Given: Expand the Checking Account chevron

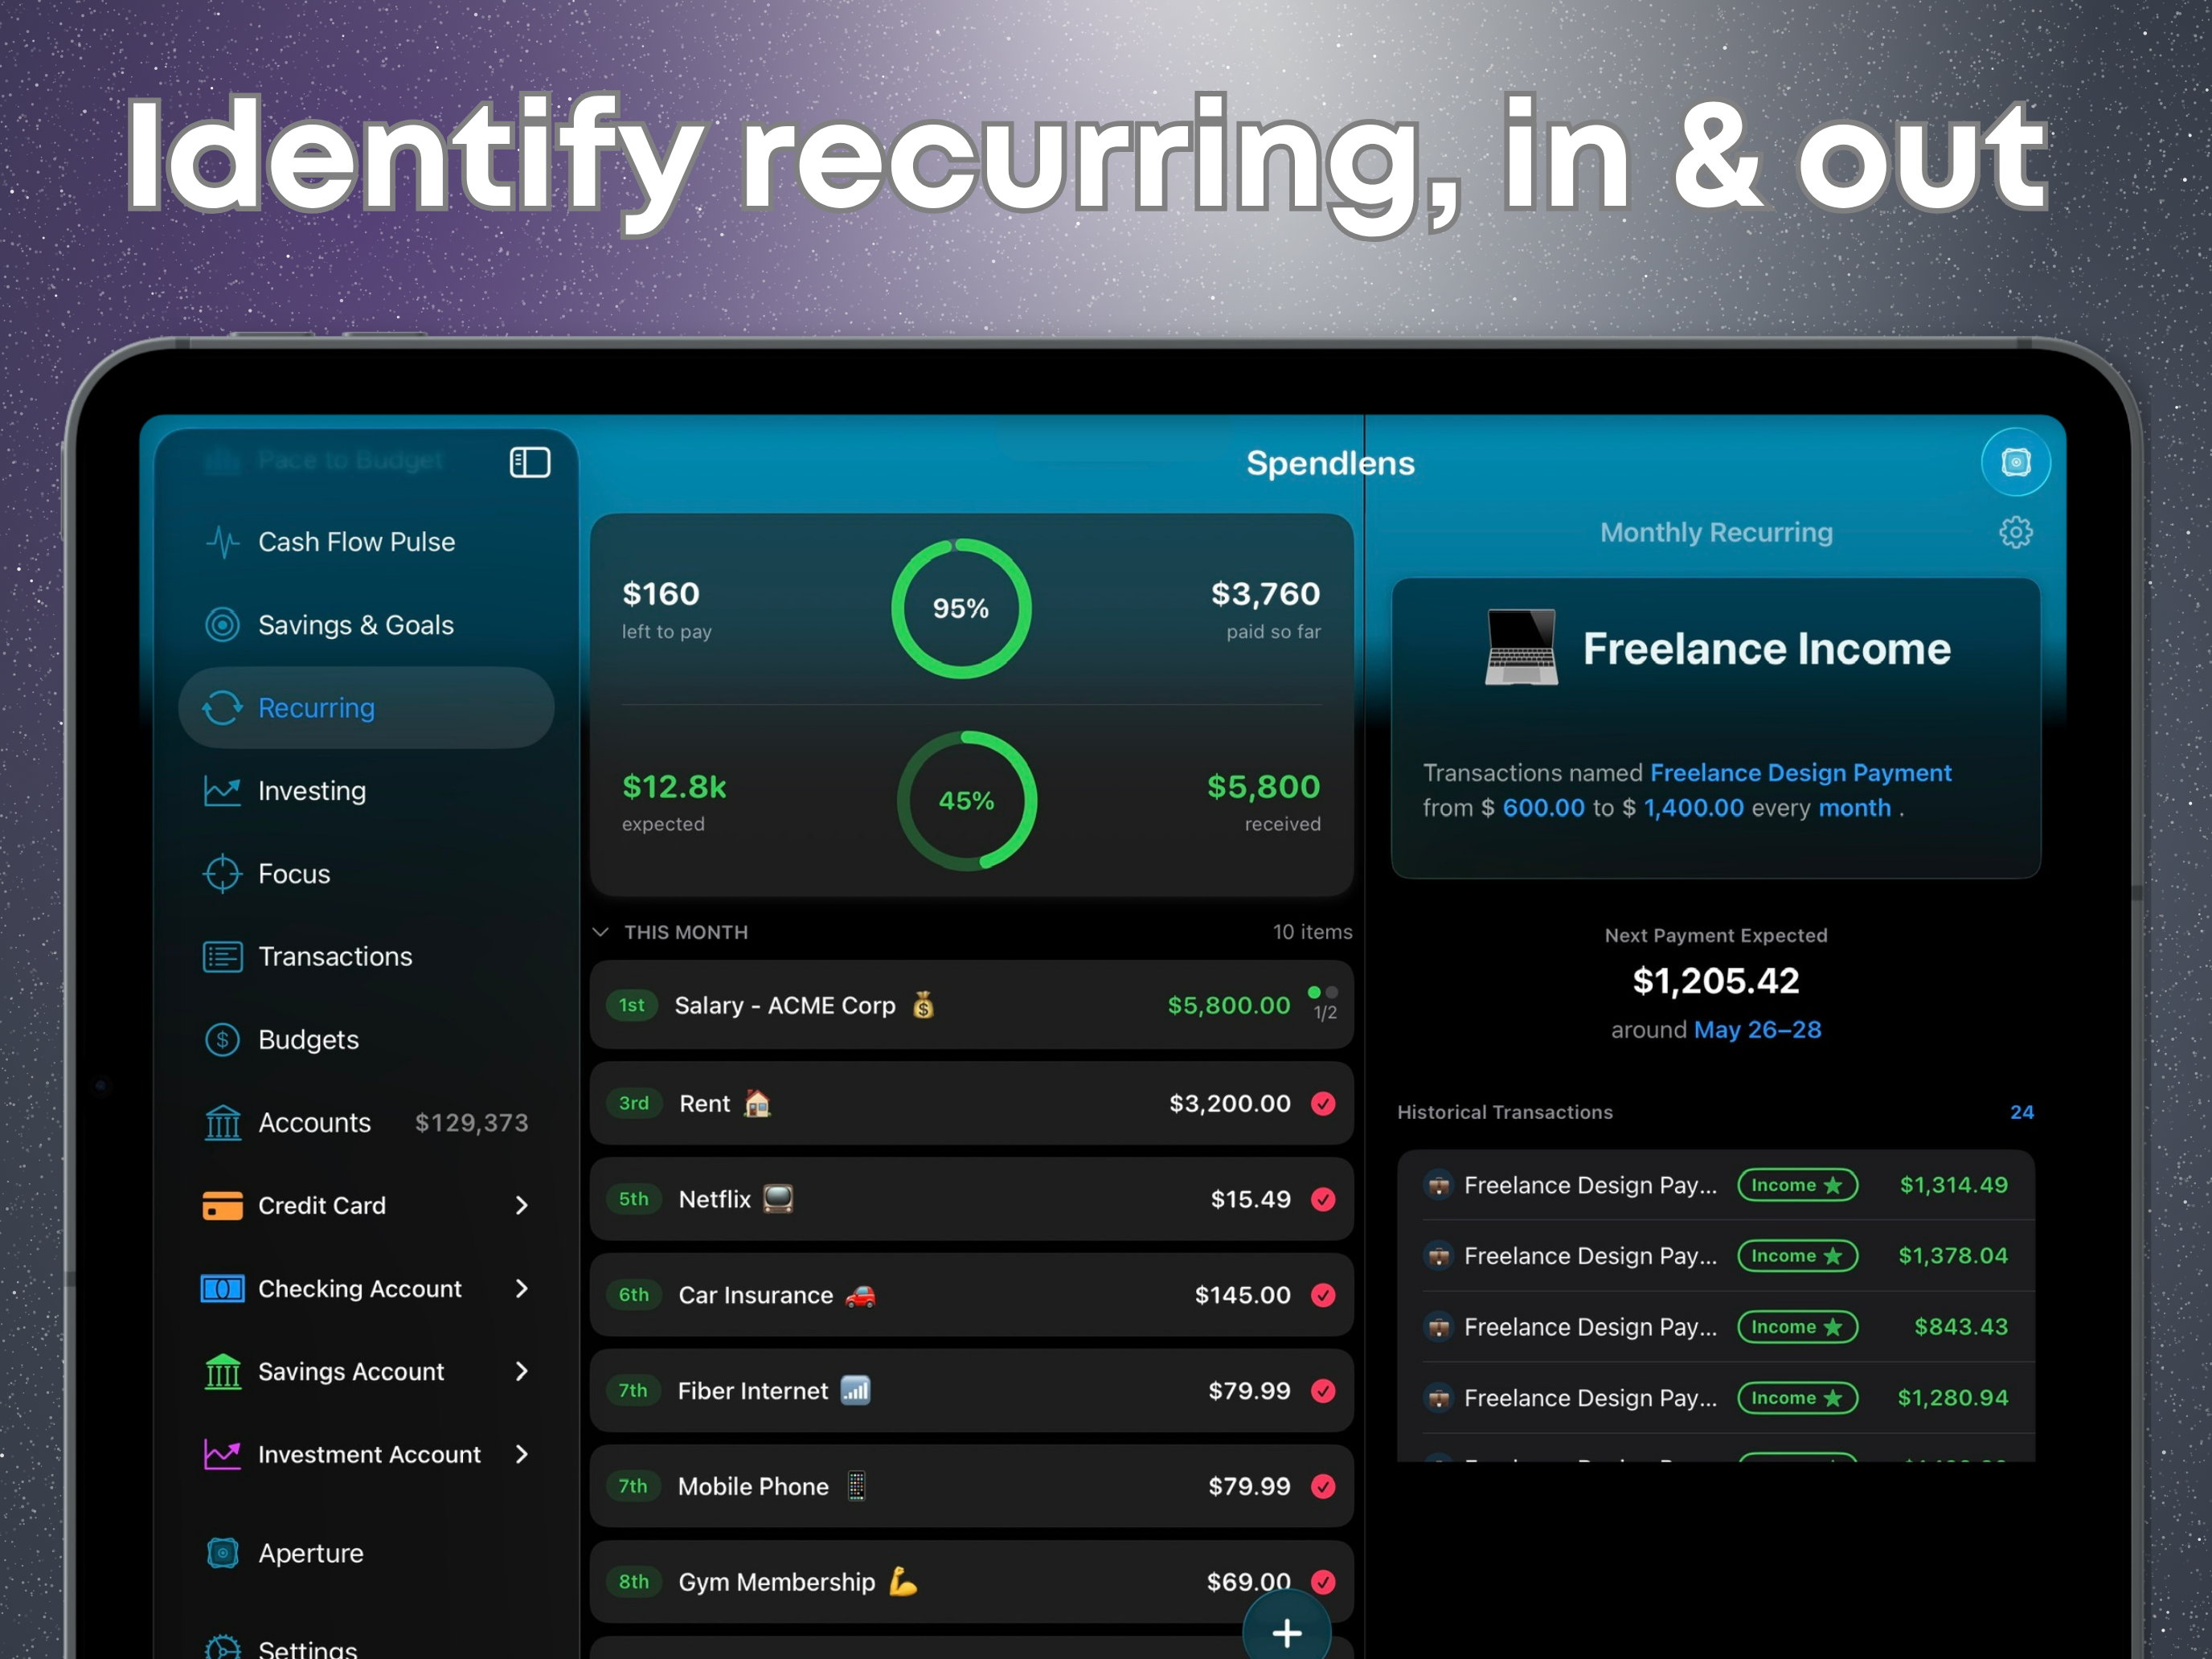Looking at the screenshot, I should (x=521, y=1289).
